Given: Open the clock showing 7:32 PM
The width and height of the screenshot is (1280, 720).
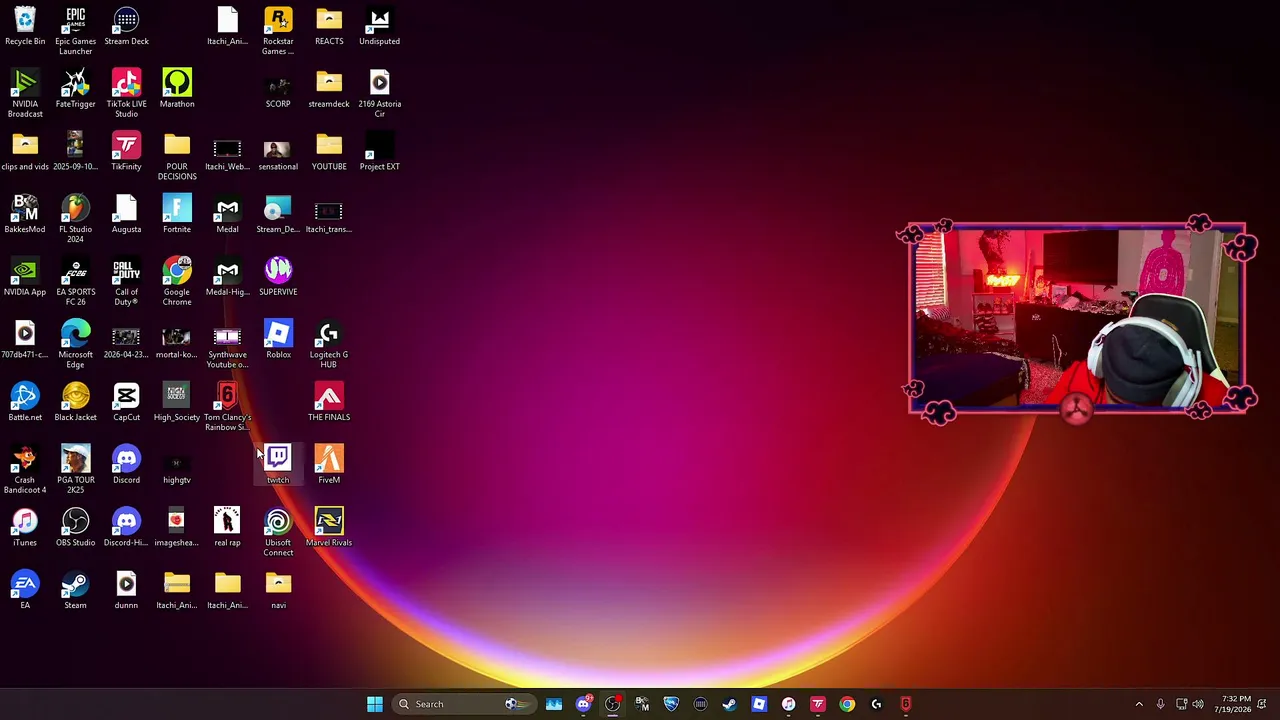Looking at the screenshot, I should [1232, 704].
